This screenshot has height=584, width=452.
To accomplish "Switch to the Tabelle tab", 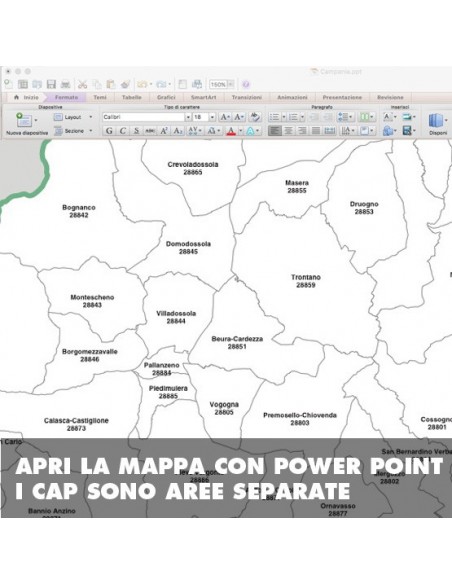I will pos(131,97).
